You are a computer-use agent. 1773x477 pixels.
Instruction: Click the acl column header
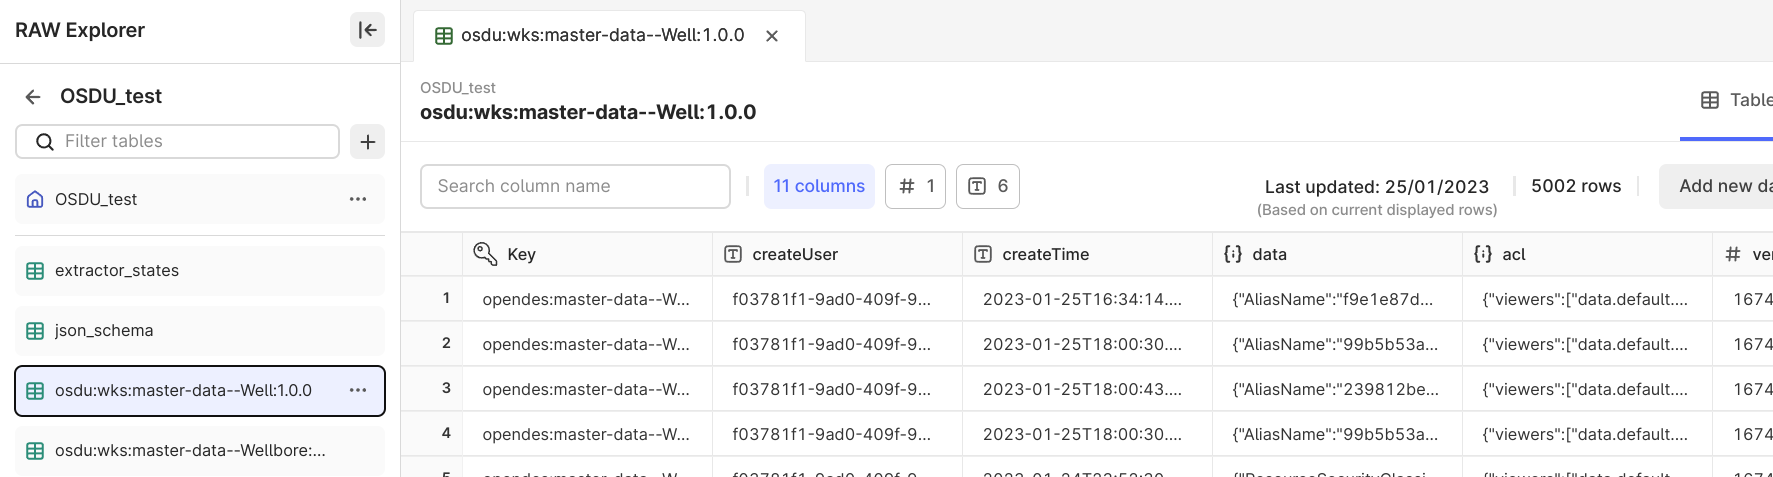click(1587, 254)
